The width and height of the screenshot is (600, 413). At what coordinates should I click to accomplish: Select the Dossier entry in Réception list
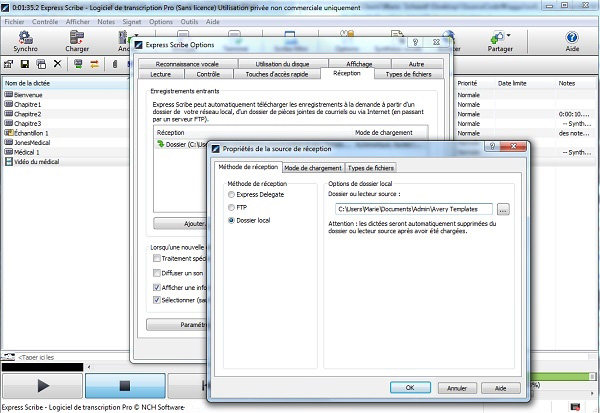click(182, 144)
